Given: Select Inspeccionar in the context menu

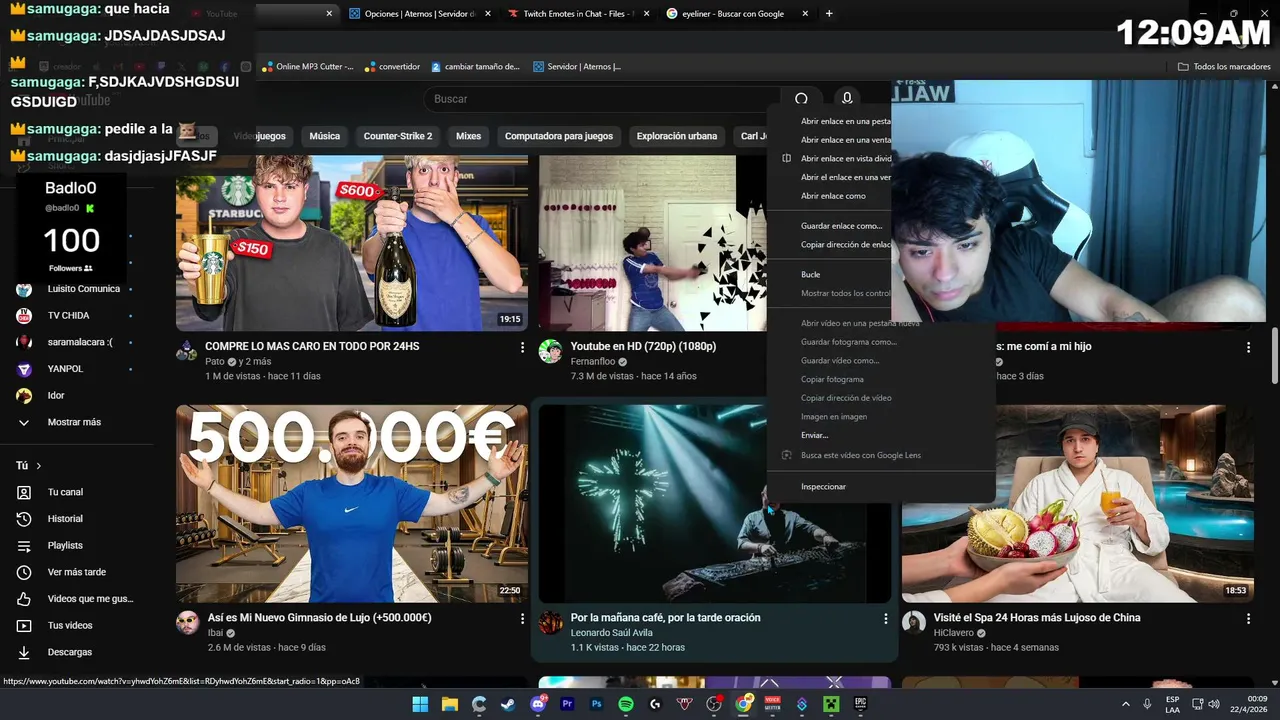Looking at the screenshot, I should (x=823, y=487).
